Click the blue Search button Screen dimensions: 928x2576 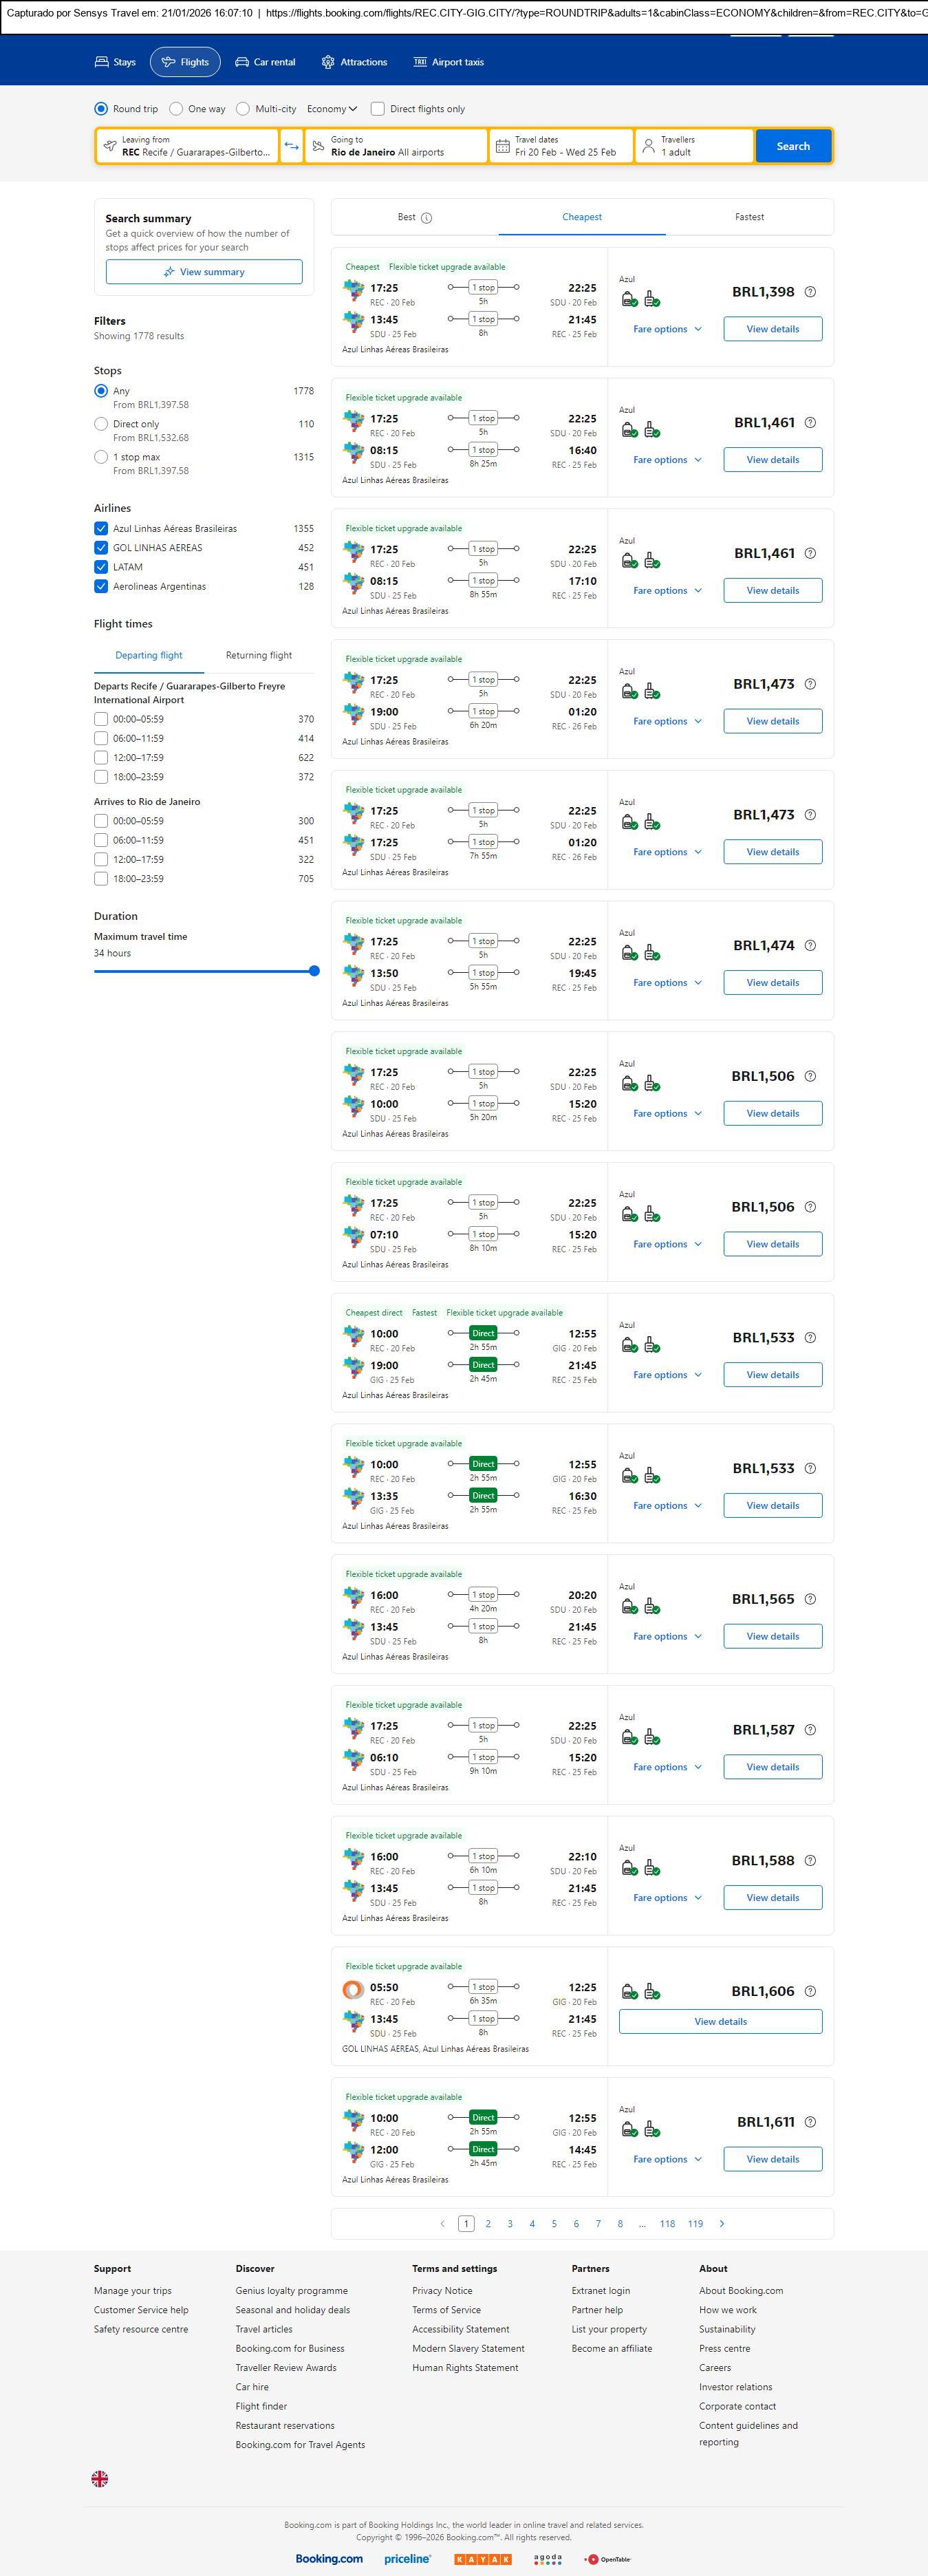793,146
